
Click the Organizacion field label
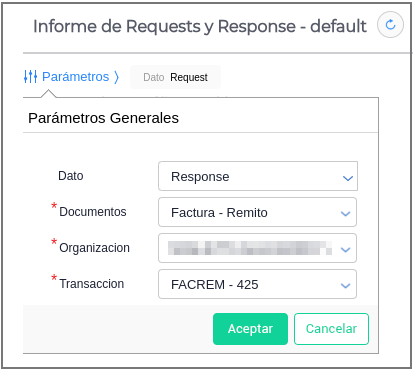coord(94,248)
